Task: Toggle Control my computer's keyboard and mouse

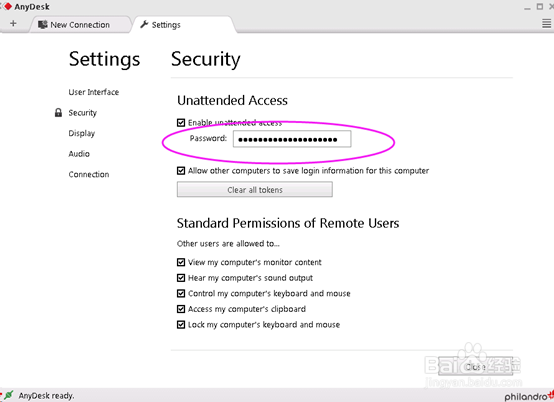Action: (181, 293)
